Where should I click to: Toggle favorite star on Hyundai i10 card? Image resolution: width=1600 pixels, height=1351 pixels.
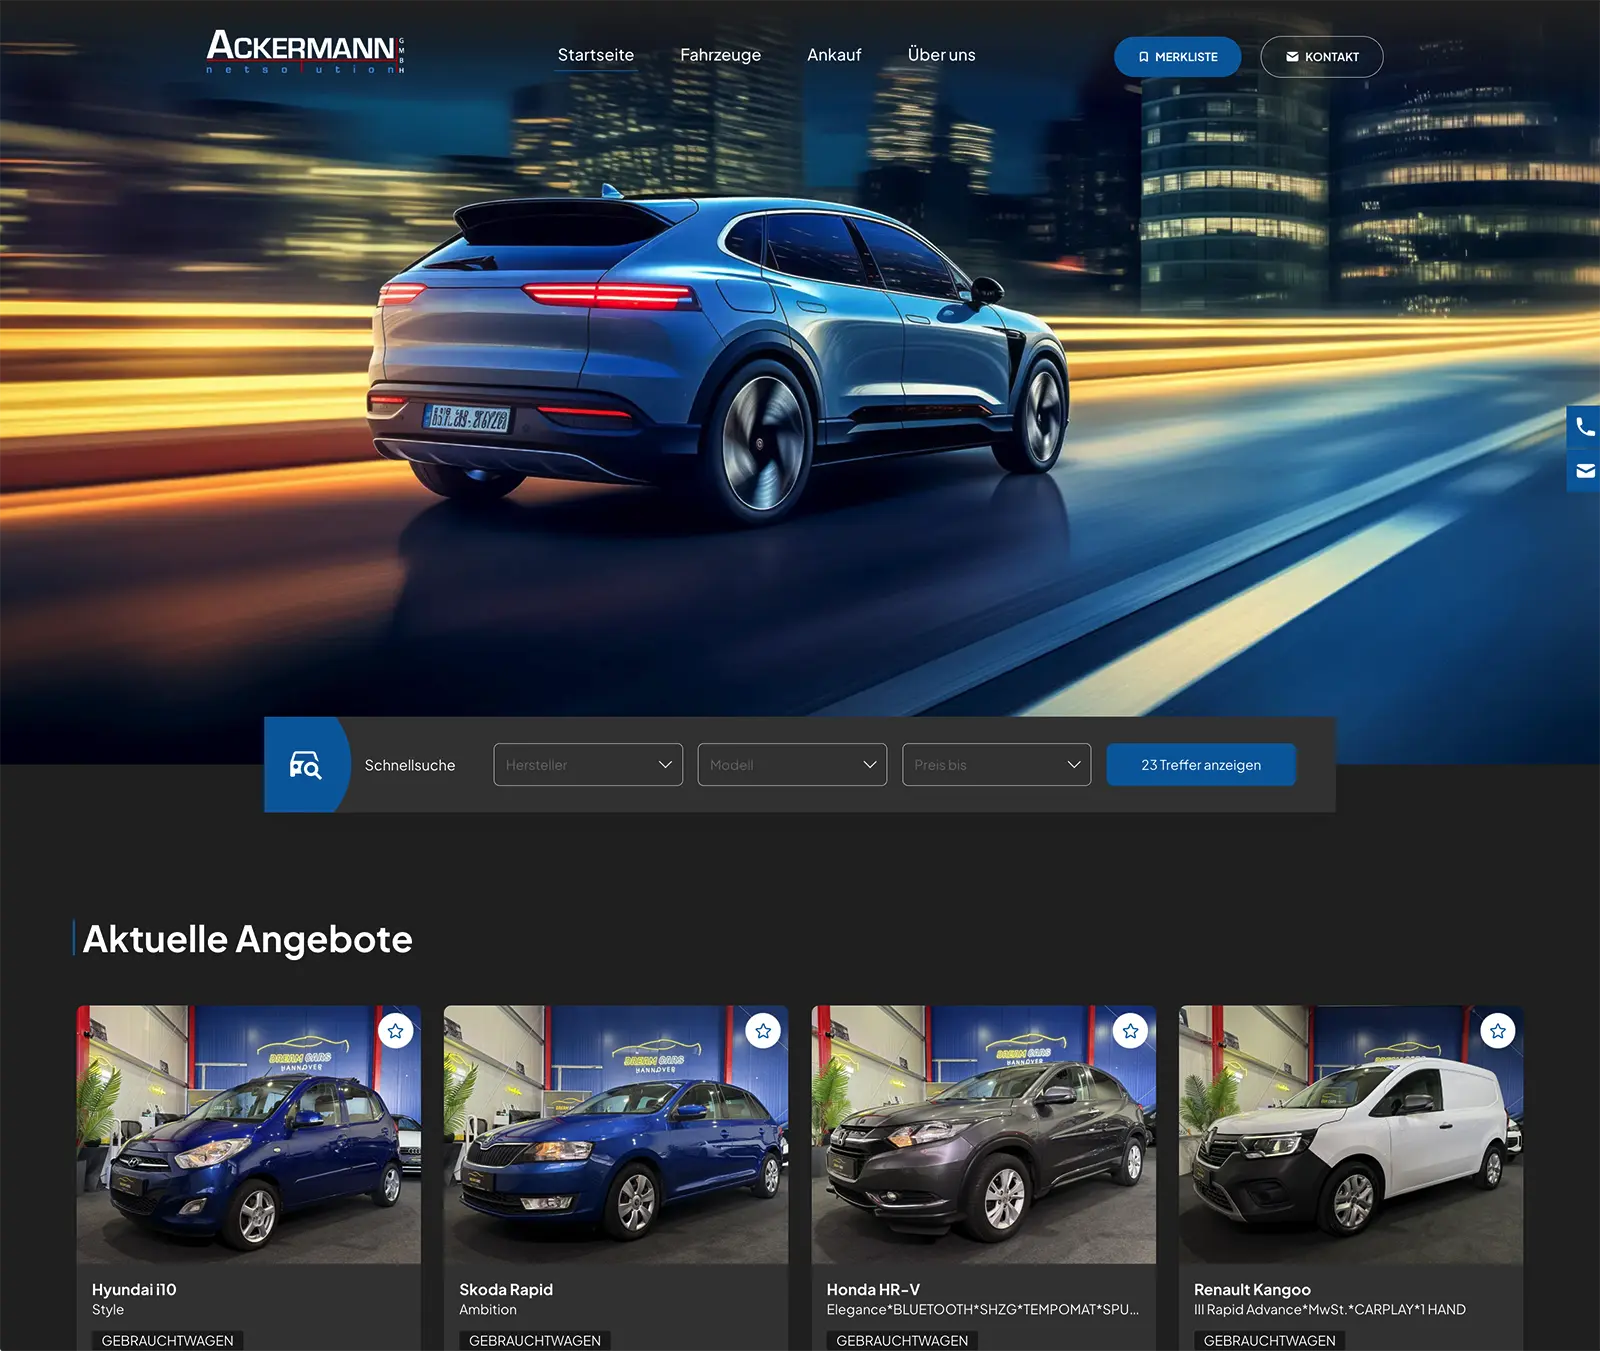click(396, 1031)
